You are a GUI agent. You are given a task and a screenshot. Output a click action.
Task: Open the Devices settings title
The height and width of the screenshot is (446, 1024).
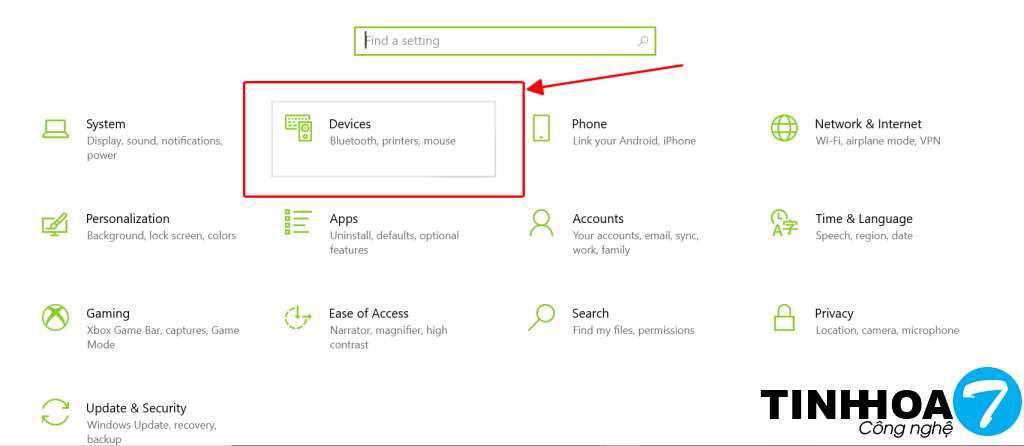350,124
